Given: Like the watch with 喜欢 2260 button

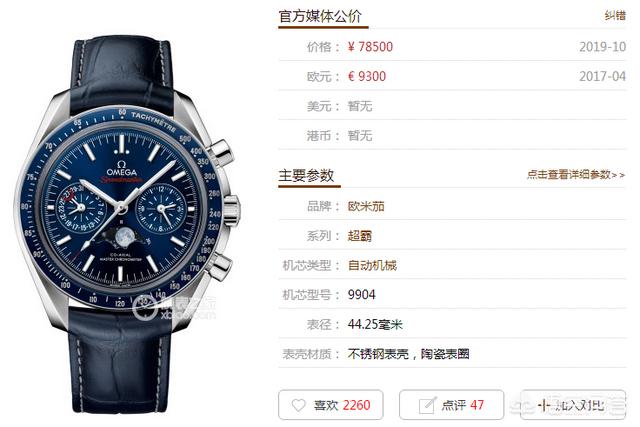Looking at the screenshot, I should [331, 405].
